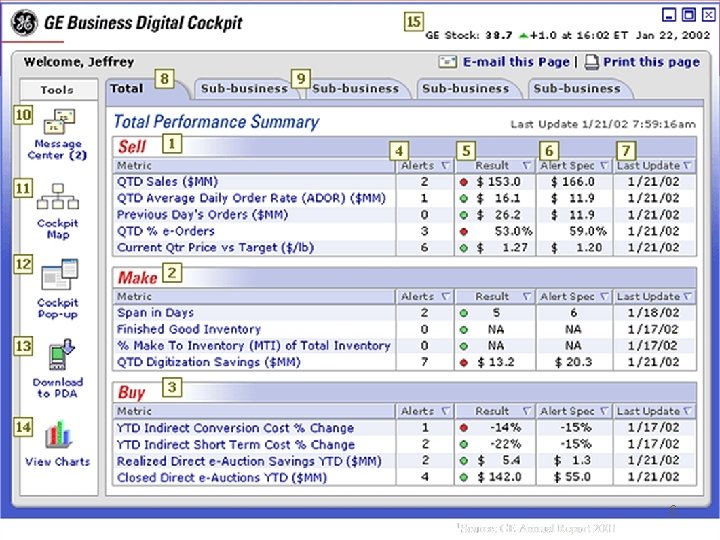Image resolution: width=720 pixels, height=540 pixels.
Task: Click the '$ 20.3' alert spec value
Action: (573, 362)
